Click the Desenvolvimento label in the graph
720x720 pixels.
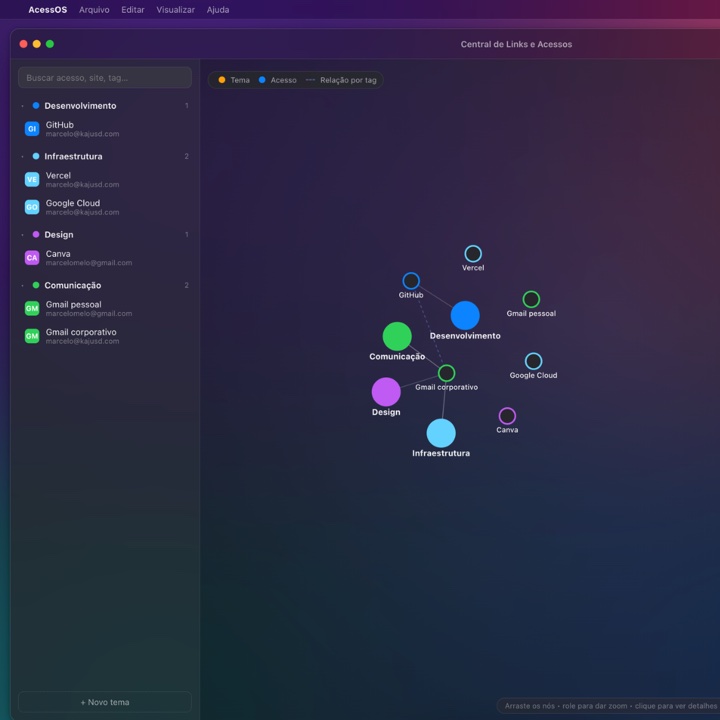465,336
